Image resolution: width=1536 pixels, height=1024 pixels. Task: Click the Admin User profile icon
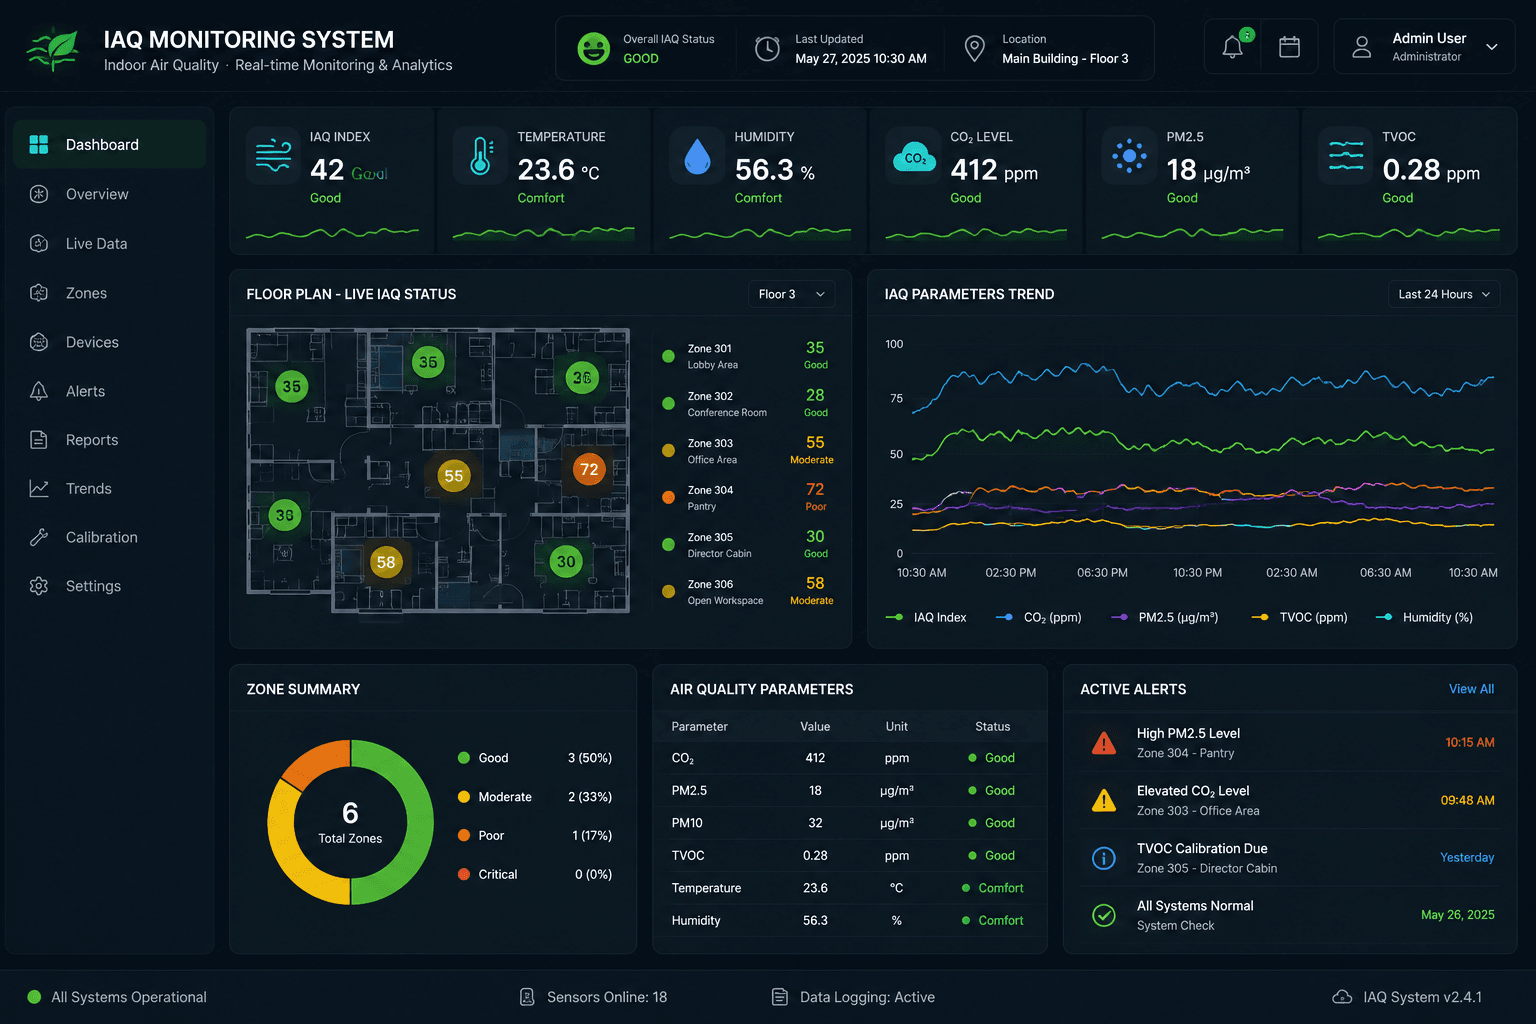(1361, 47)
